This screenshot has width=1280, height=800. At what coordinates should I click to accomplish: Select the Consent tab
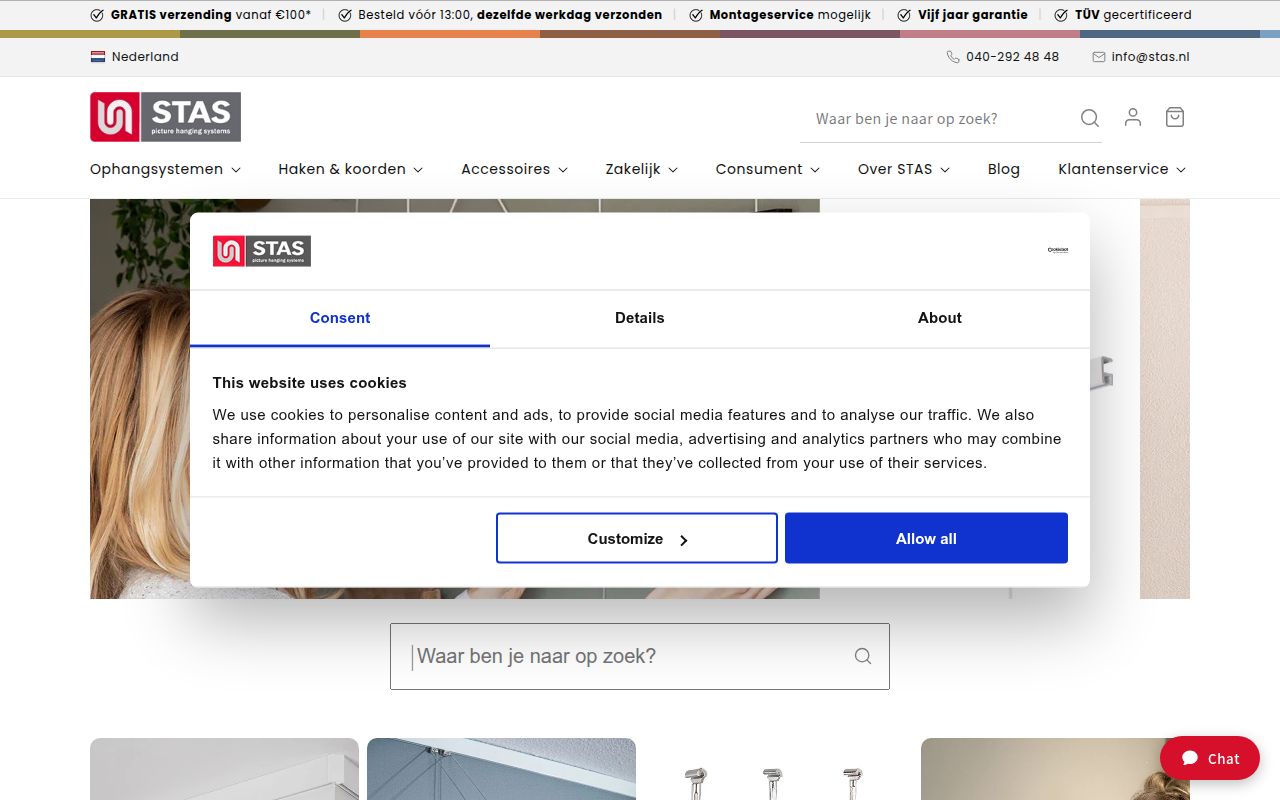pyautogui.click(x=340, y=318)
